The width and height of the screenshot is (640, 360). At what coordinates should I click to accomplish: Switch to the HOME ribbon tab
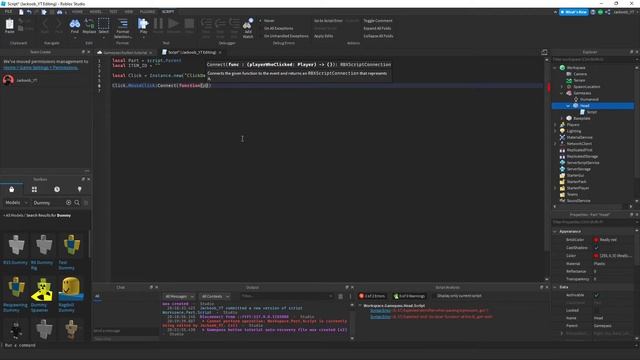point(77,12)
